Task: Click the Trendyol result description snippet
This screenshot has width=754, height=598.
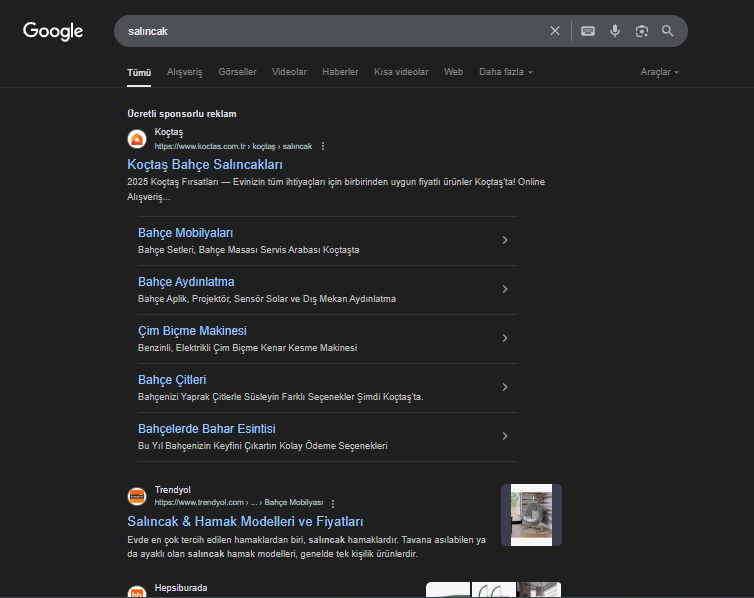Action: tap(306, 547)
